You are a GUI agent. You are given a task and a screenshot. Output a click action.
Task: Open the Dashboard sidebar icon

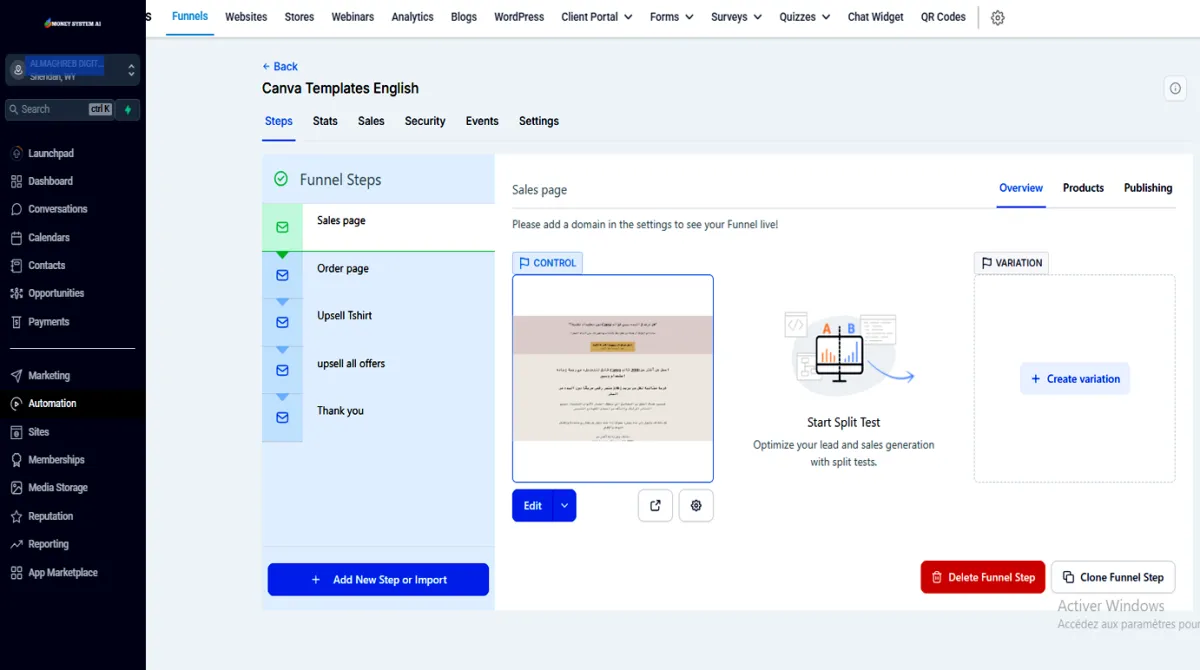point(16,182)
